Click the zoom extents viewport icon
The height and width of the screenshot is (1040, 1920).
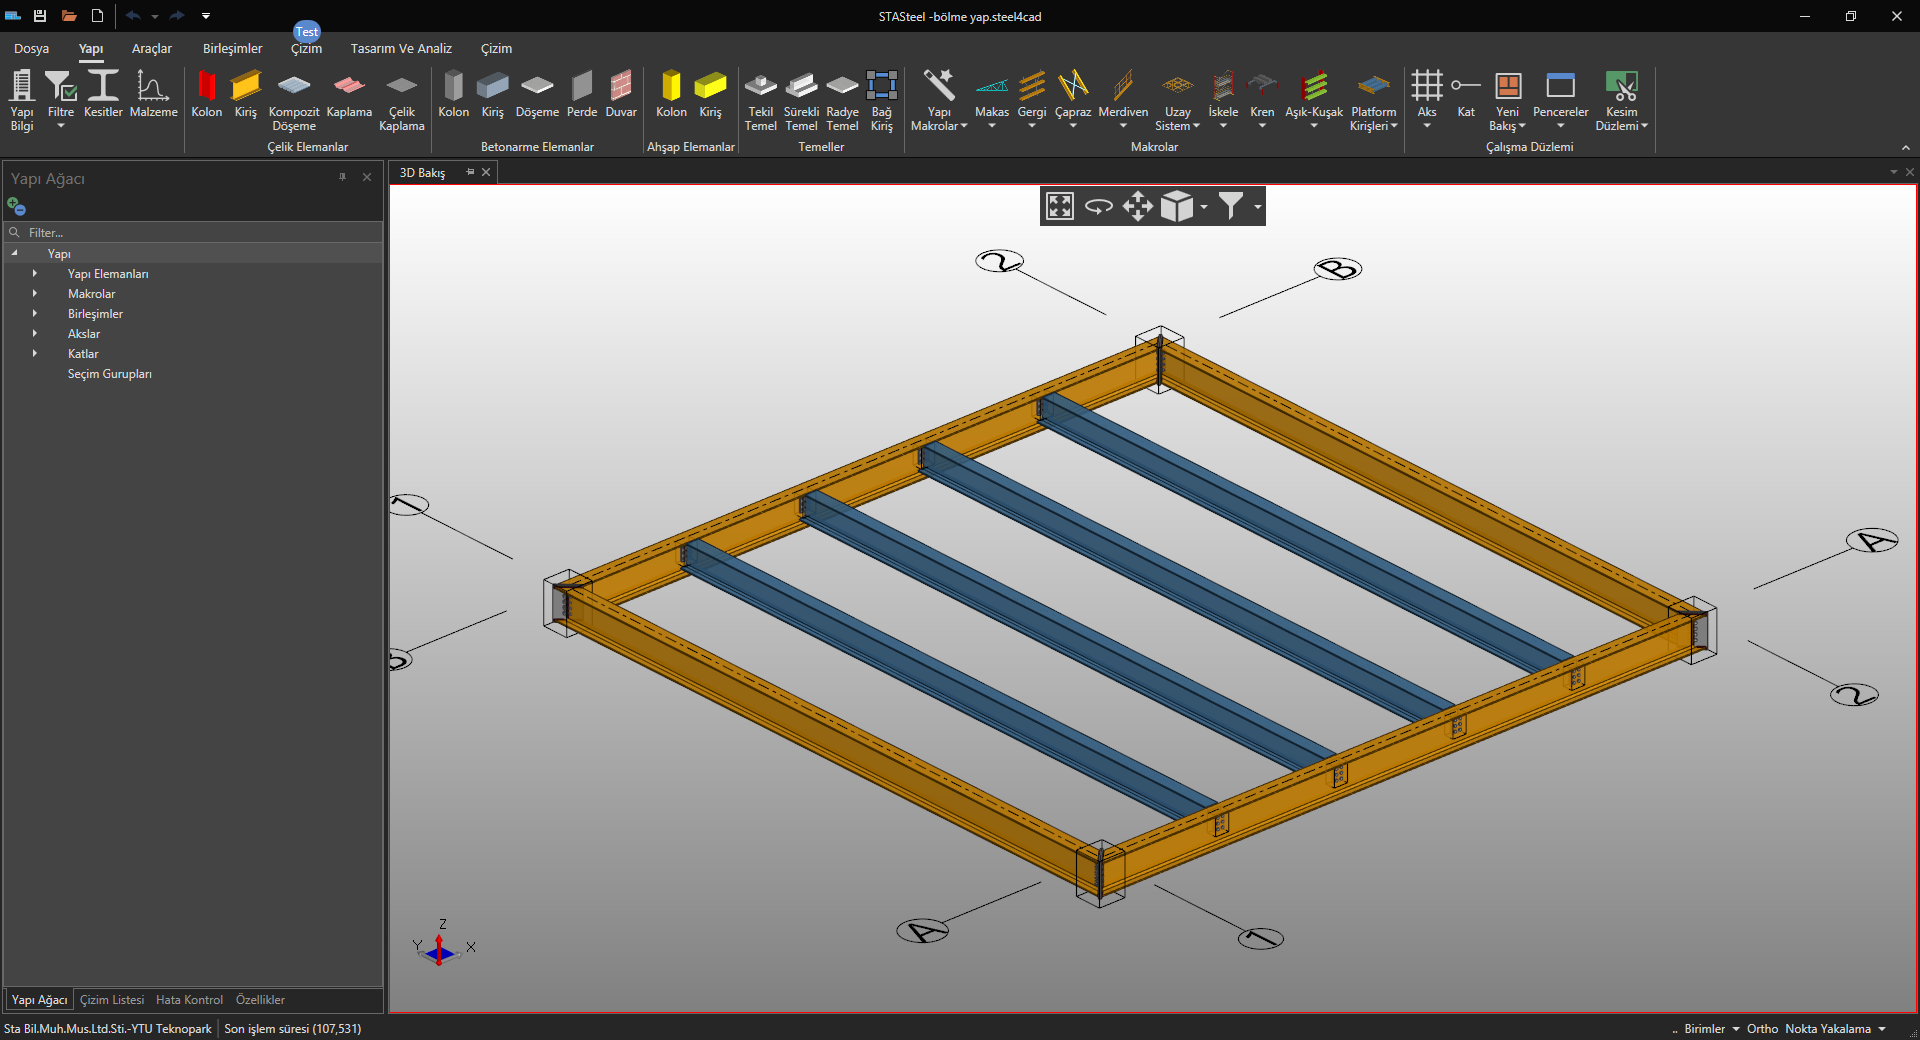[1059, 206]
